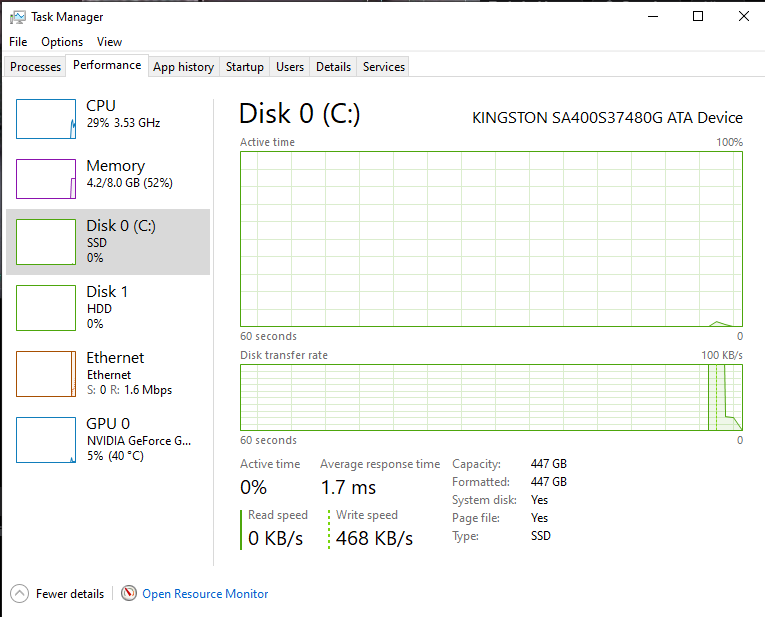Click the Formatted 447 GB value

pos(549,482)
